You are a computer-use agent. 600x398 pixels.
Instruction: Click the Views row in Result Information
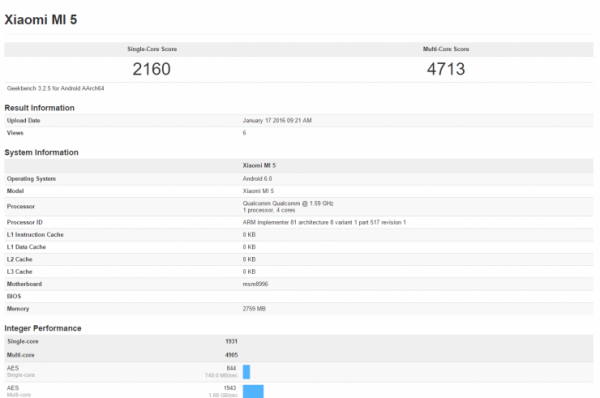pos(299,133)
